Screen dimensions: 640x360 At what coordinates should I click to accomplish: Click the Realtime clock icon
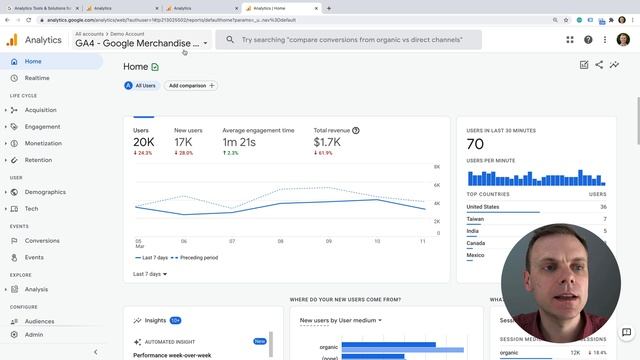(x=14, y=78)
